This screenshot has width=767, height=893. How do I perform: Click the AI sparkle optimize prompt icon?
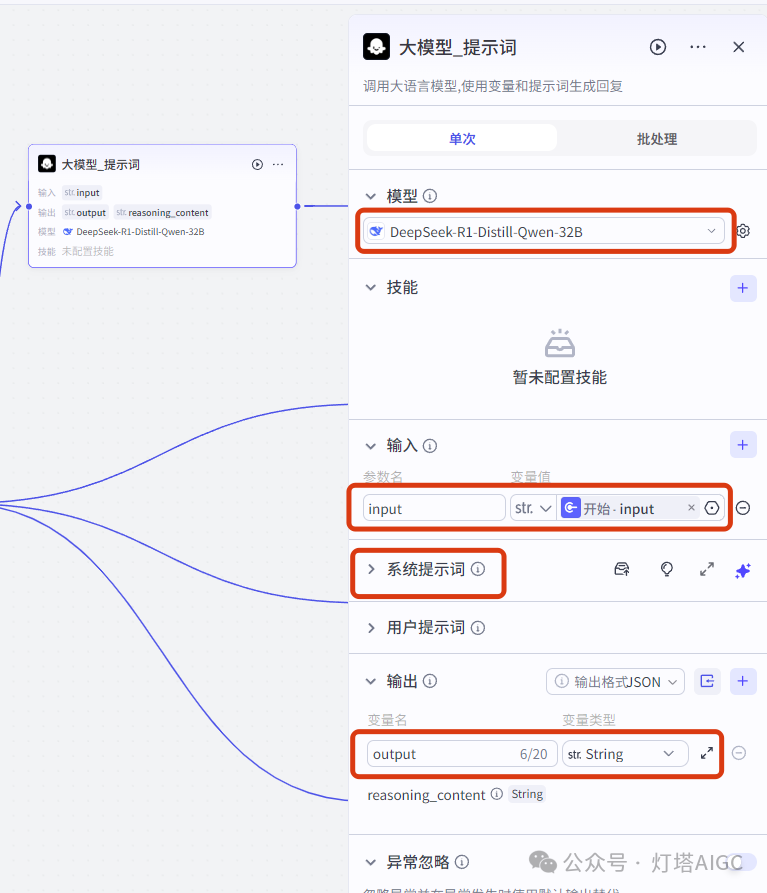(x=743, y=570)
